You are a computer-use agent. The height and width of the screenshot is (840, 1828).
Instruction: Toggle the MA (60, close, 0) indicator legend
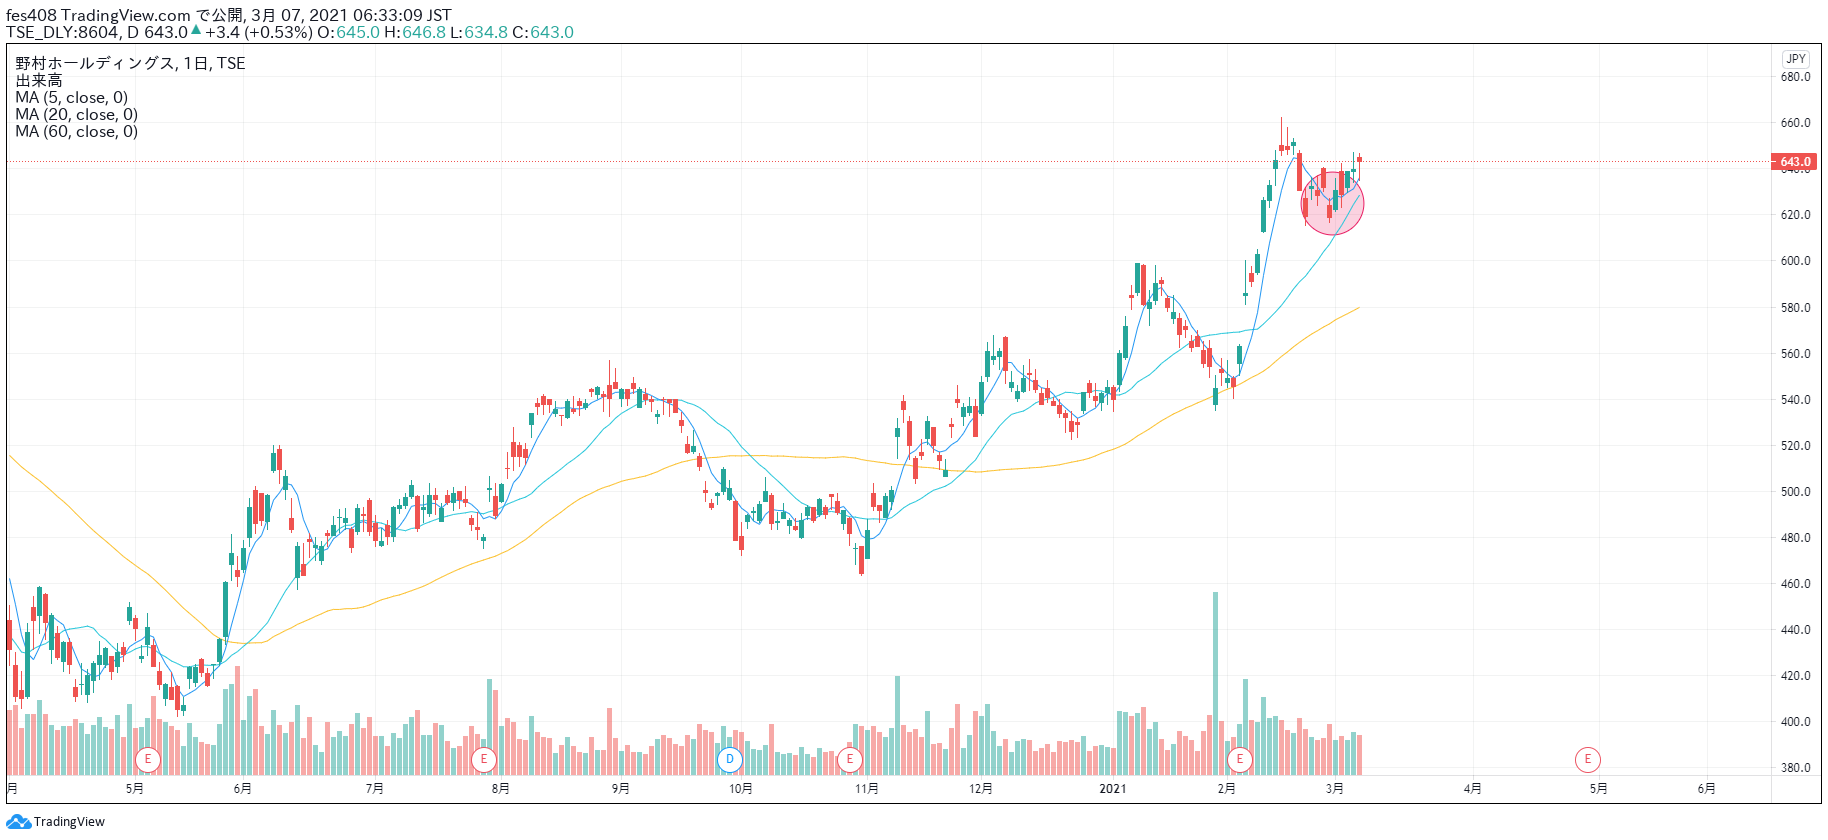[76, 131]
